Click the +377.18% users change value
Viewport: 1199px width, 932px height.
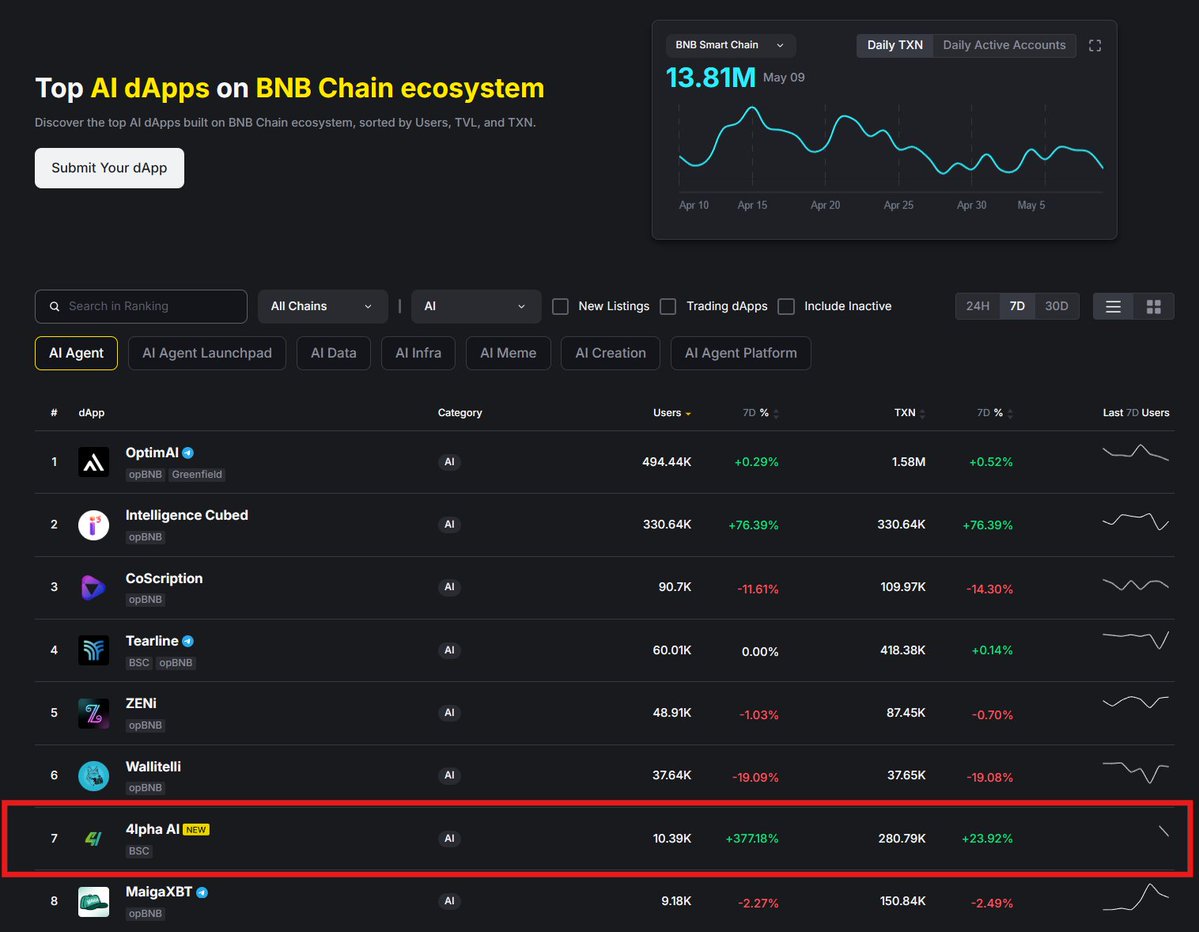pyautogui.click(x=752, y=839)
